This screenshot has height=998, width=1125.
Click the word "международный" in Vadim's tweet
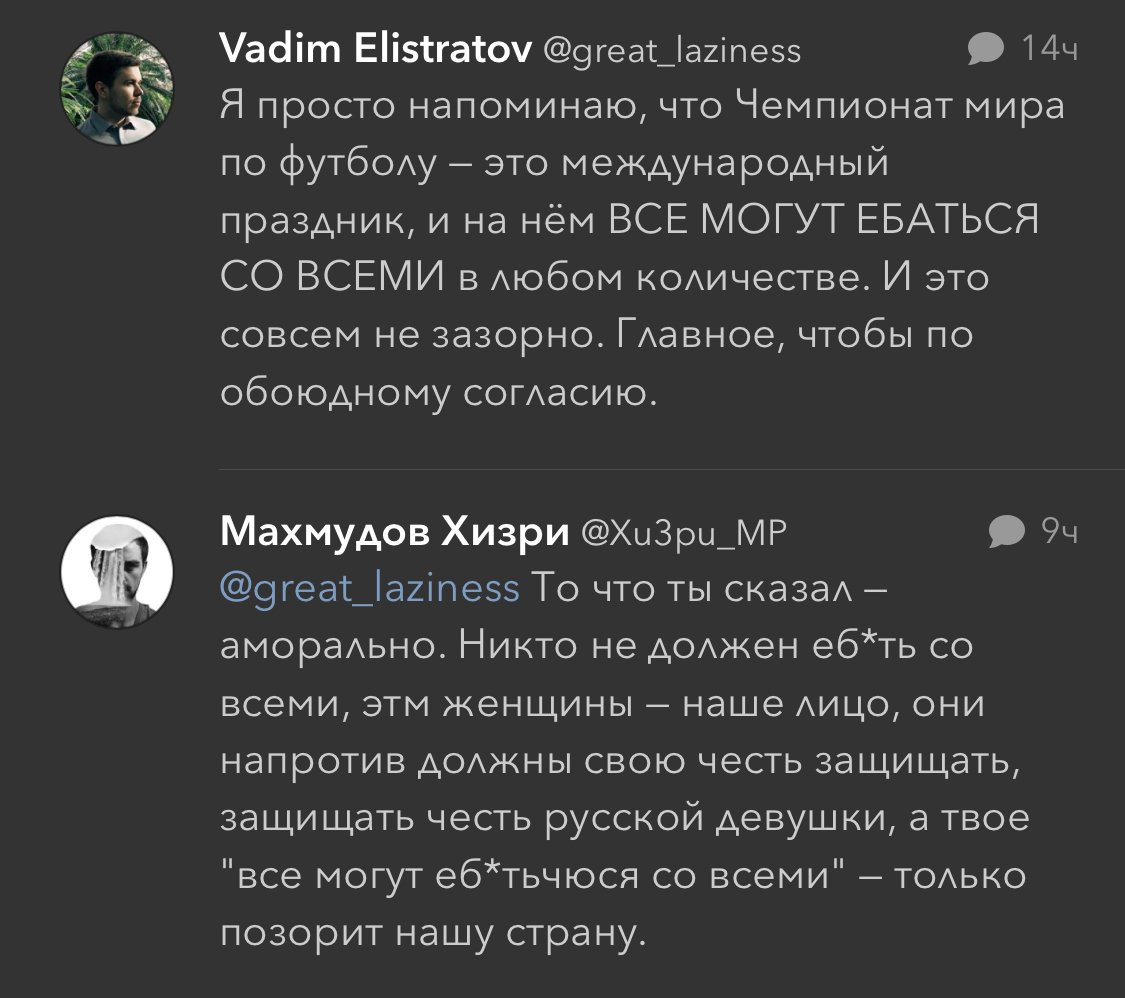(x=724, y=162)
